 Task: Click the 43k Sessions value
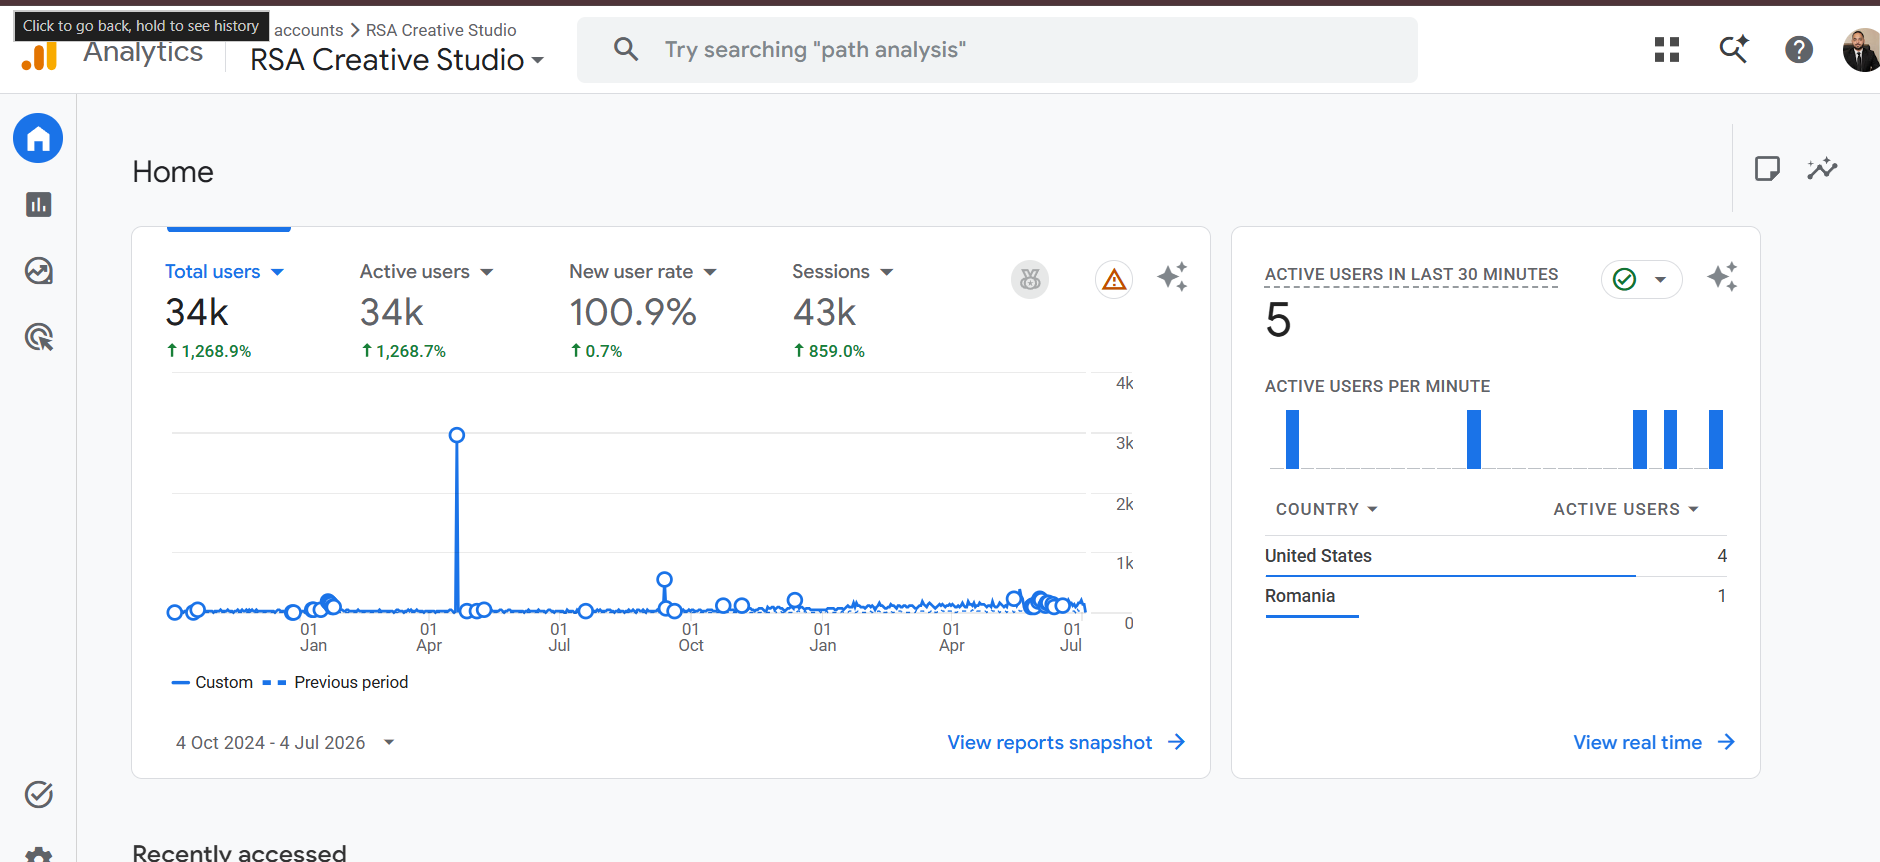824,313
